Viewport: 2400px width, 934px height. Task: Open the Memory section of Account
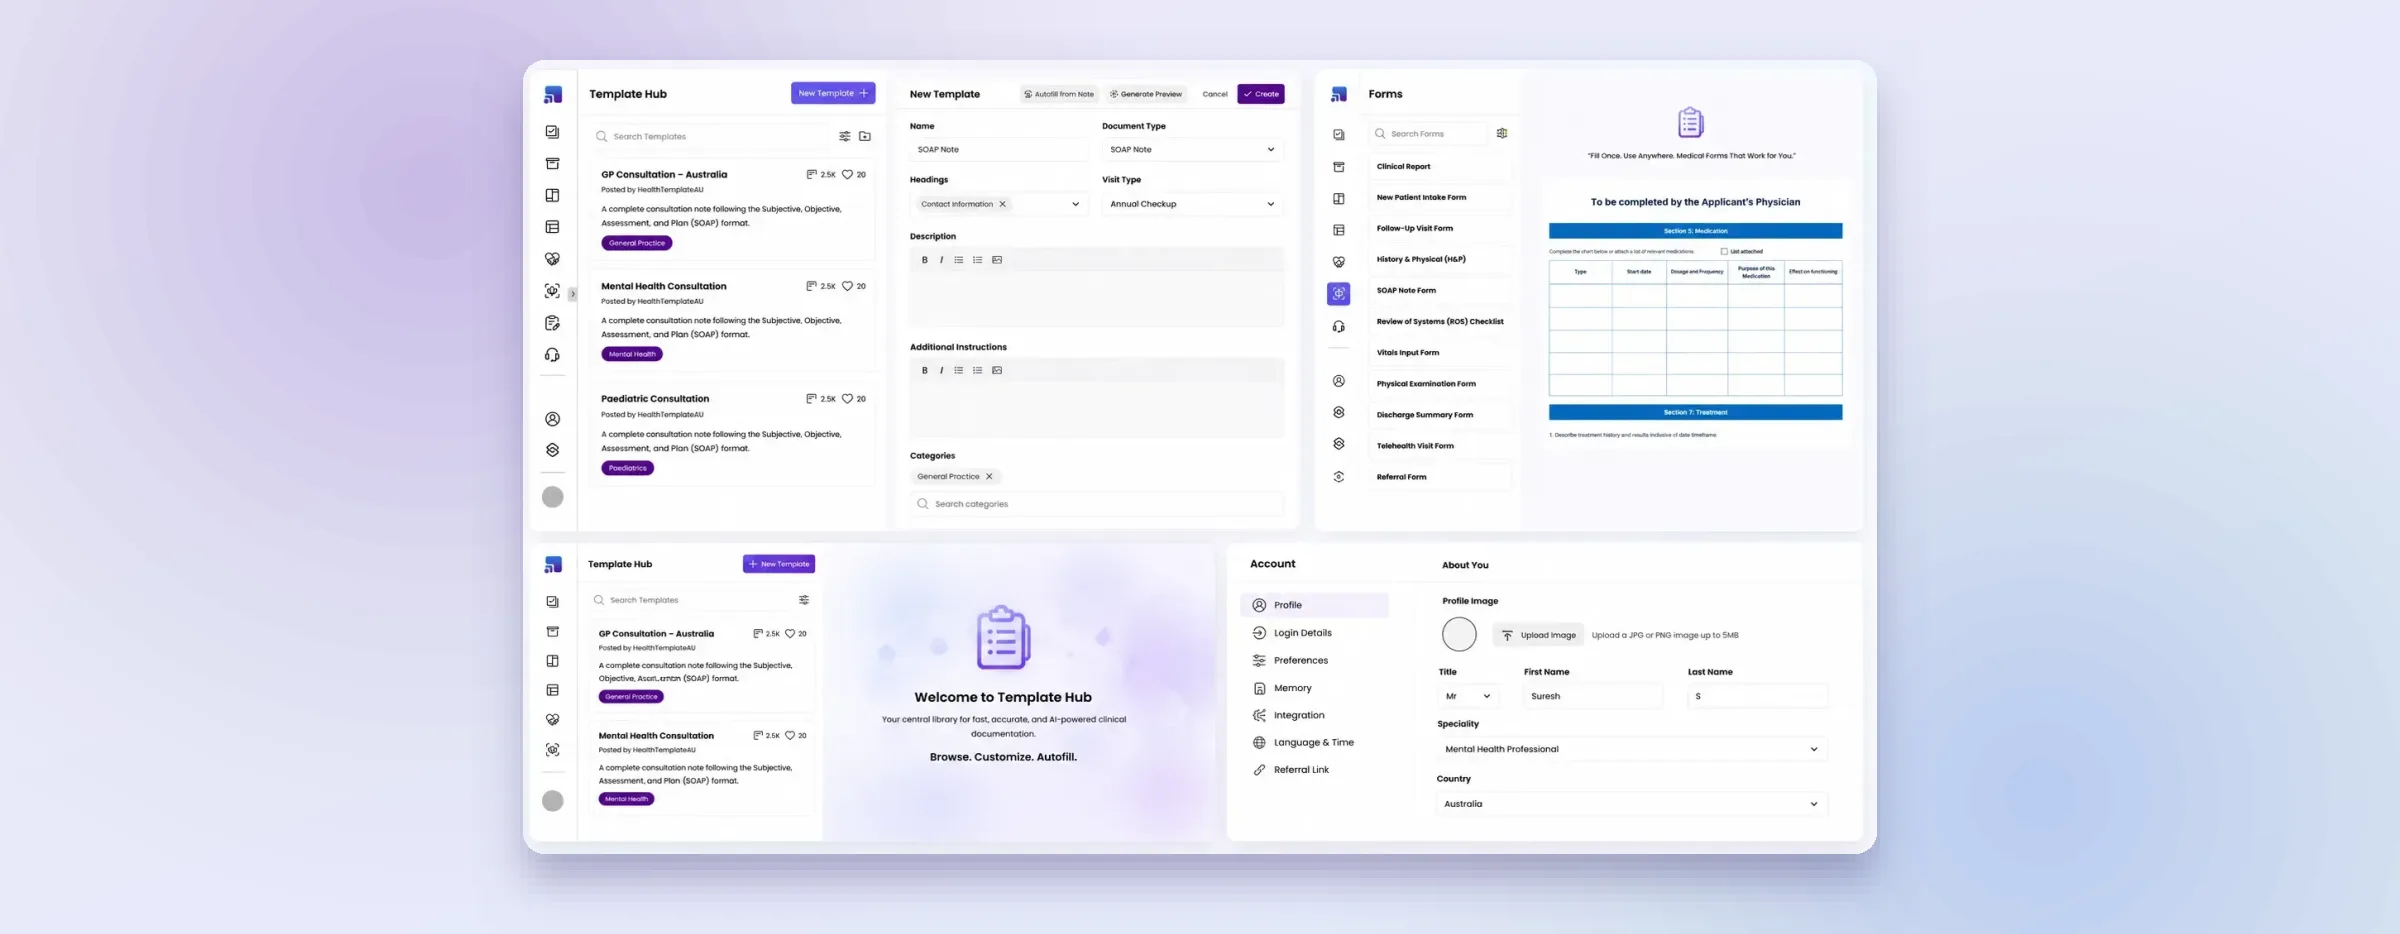pos(1292,688)
